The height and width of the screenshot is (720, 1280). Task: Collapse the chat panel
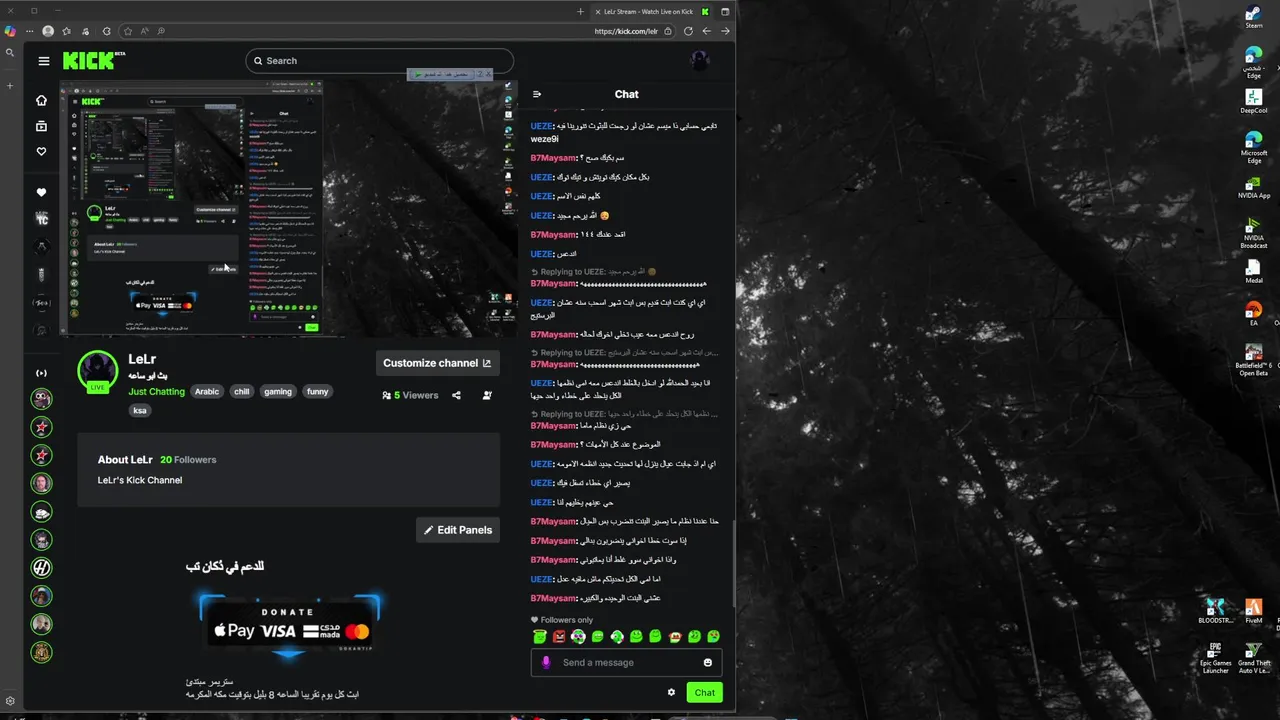pyautogui.click(x=537, y=94)
